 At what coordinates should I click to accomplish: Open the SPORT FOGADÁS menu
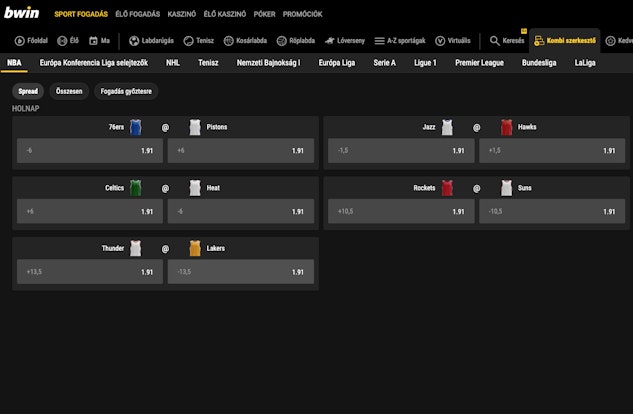[x=81, y=14]
